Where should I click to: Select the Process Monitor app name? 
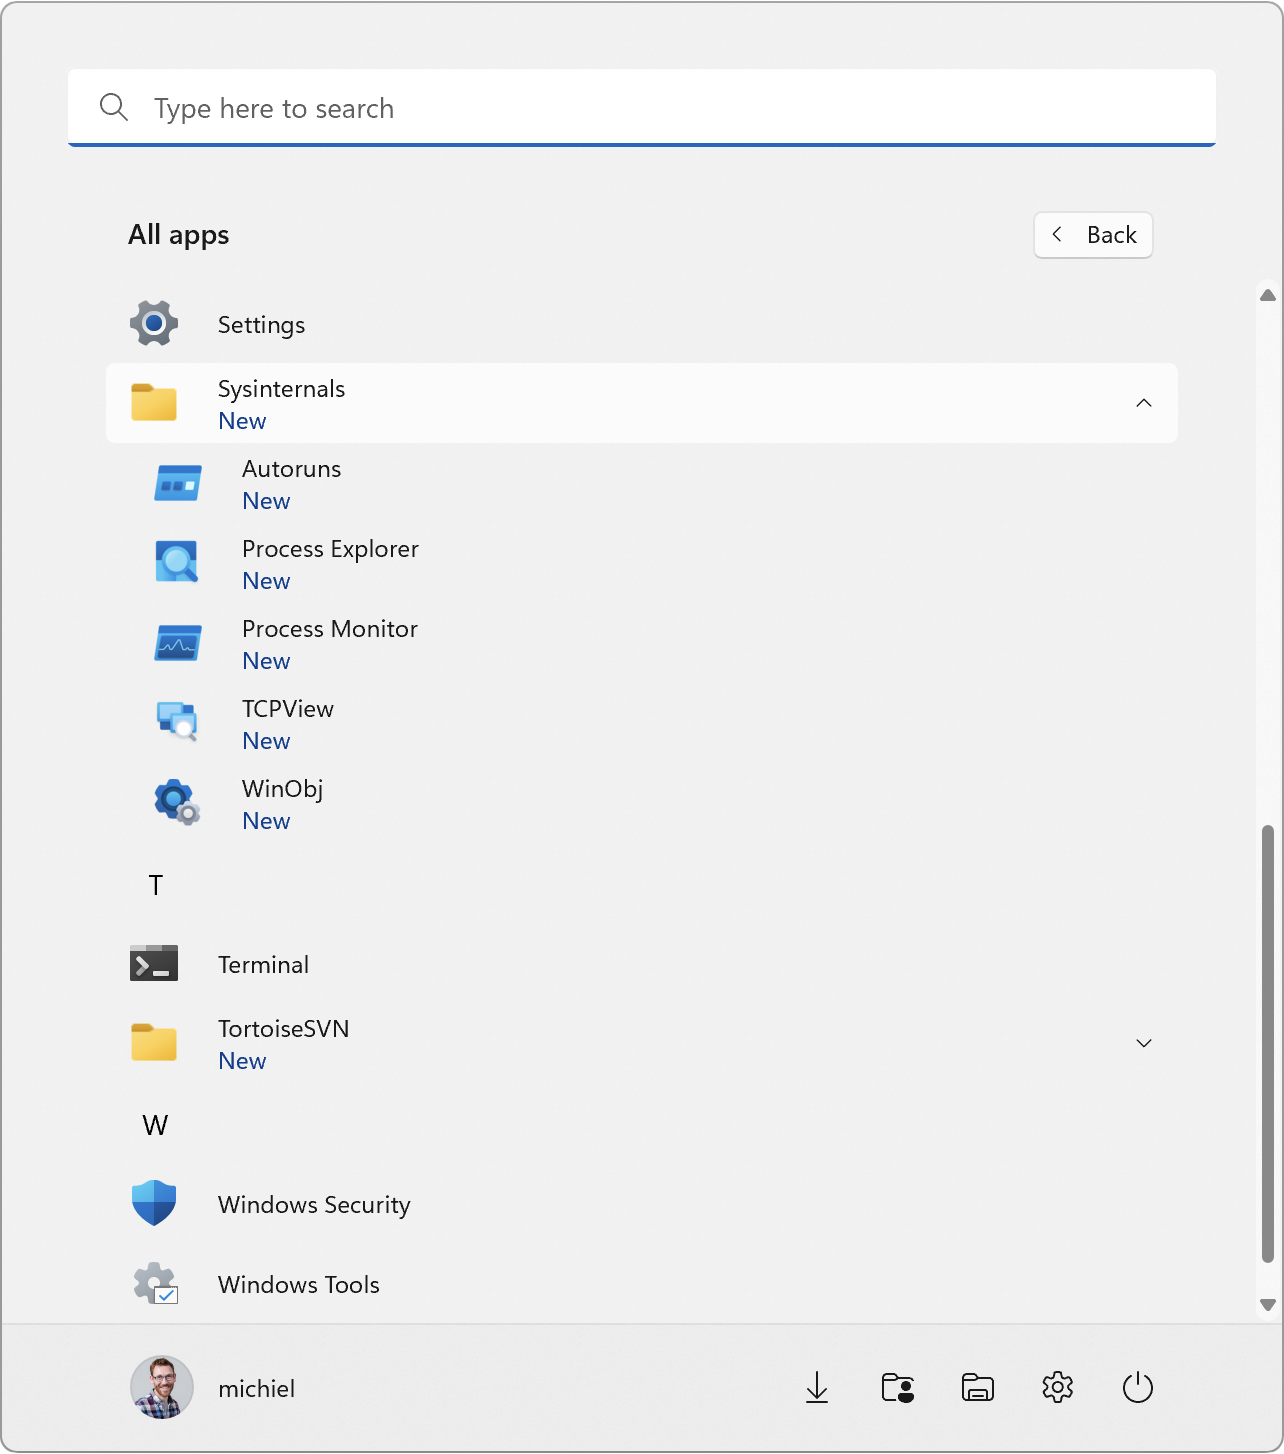[330, 629]
